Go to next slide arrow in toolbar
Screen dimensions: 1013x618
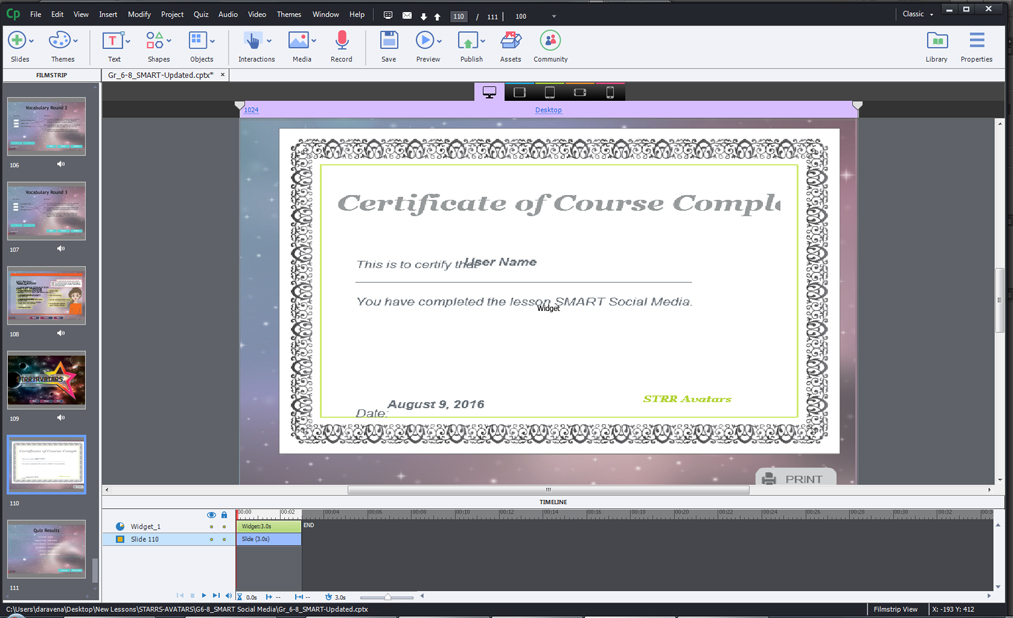424,16
